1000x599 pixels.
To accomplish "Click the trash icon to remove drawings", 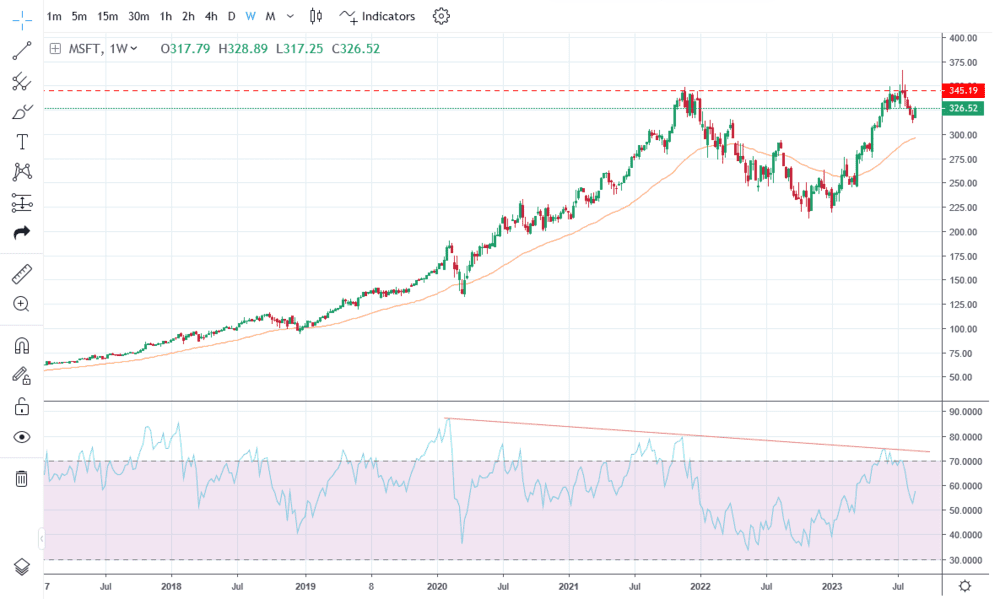I will coord(21,479).
